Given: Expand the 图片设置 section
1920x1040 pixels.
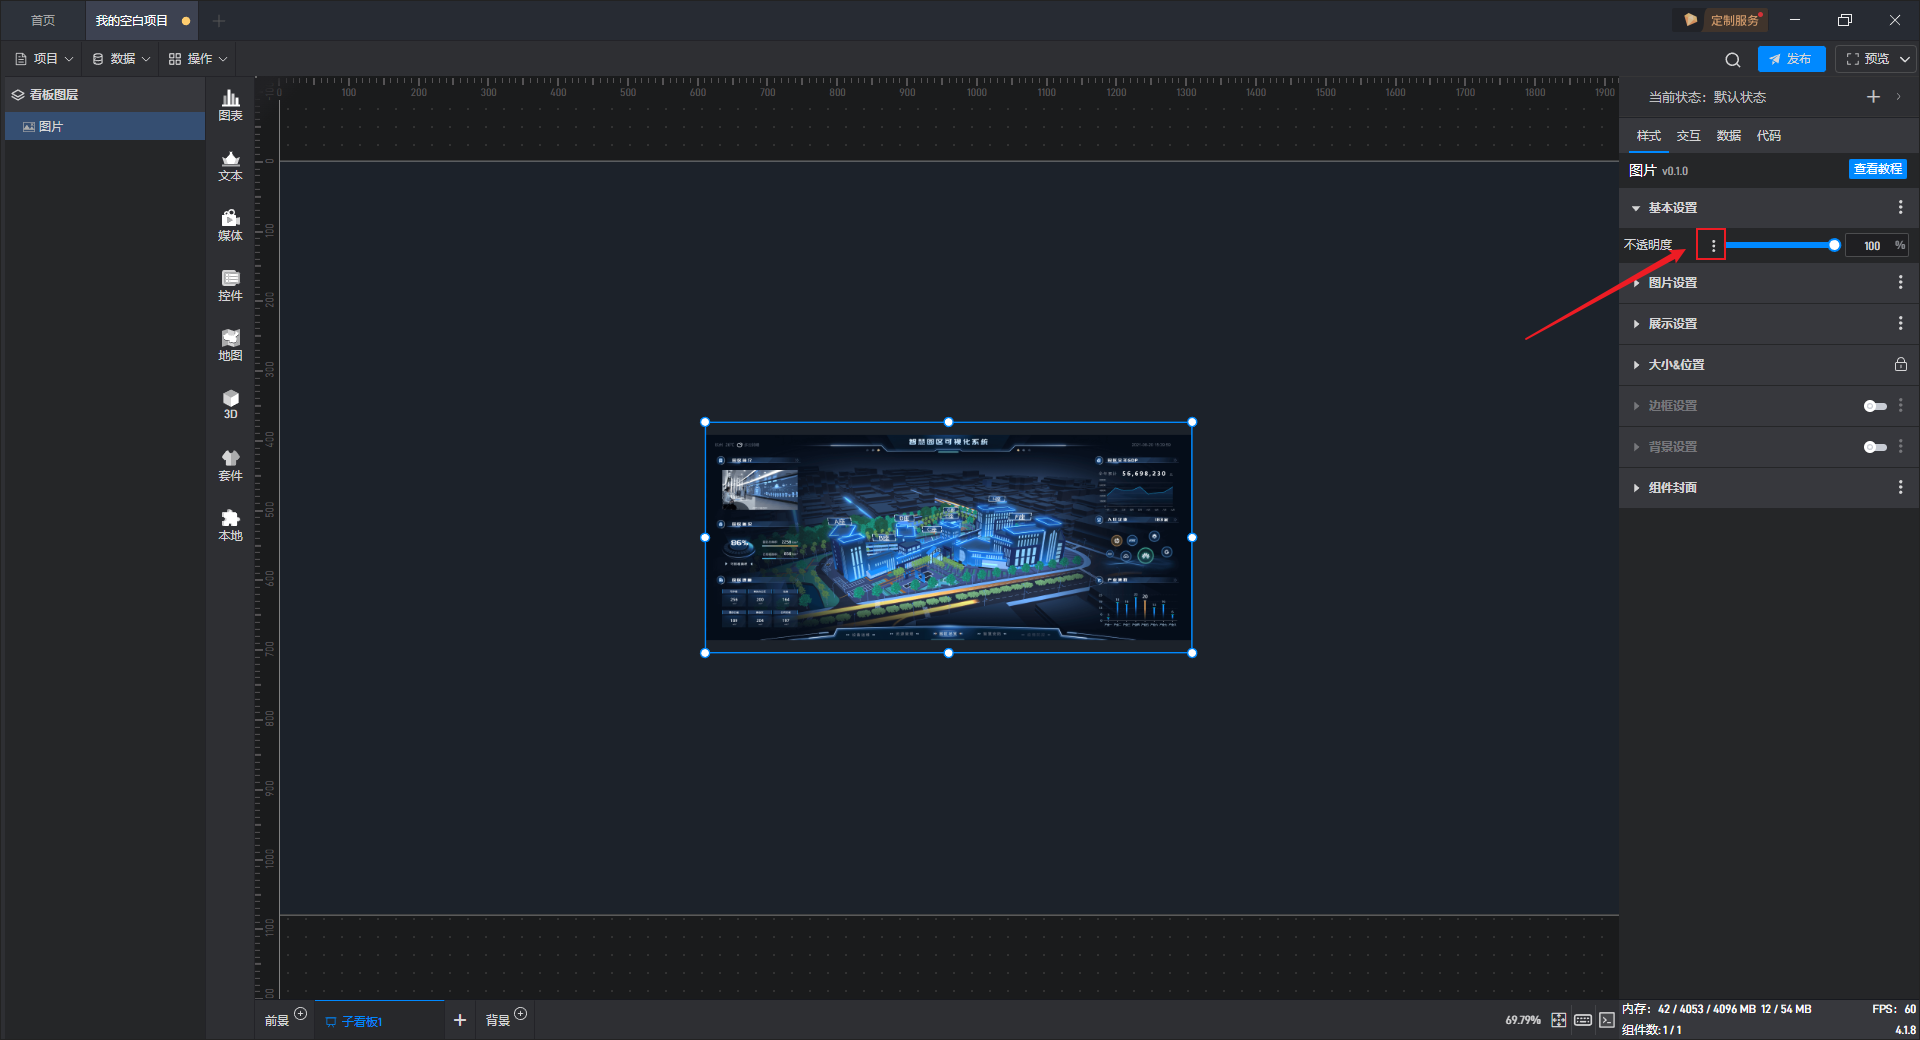Looking at the screenshot, I should (x=1672, y=283).
